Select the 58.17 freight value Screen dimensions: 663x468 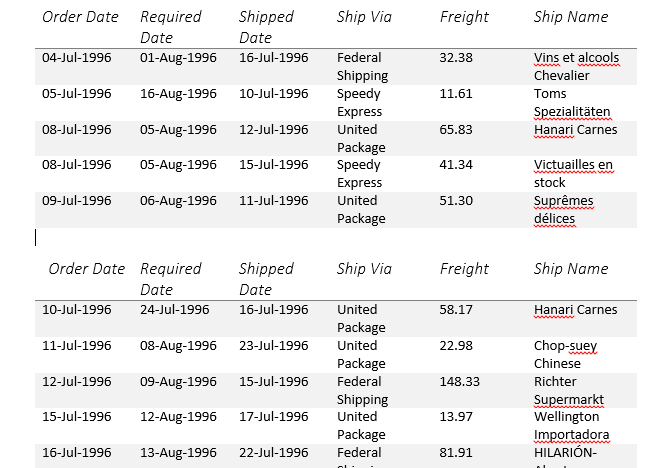point(456,310)
